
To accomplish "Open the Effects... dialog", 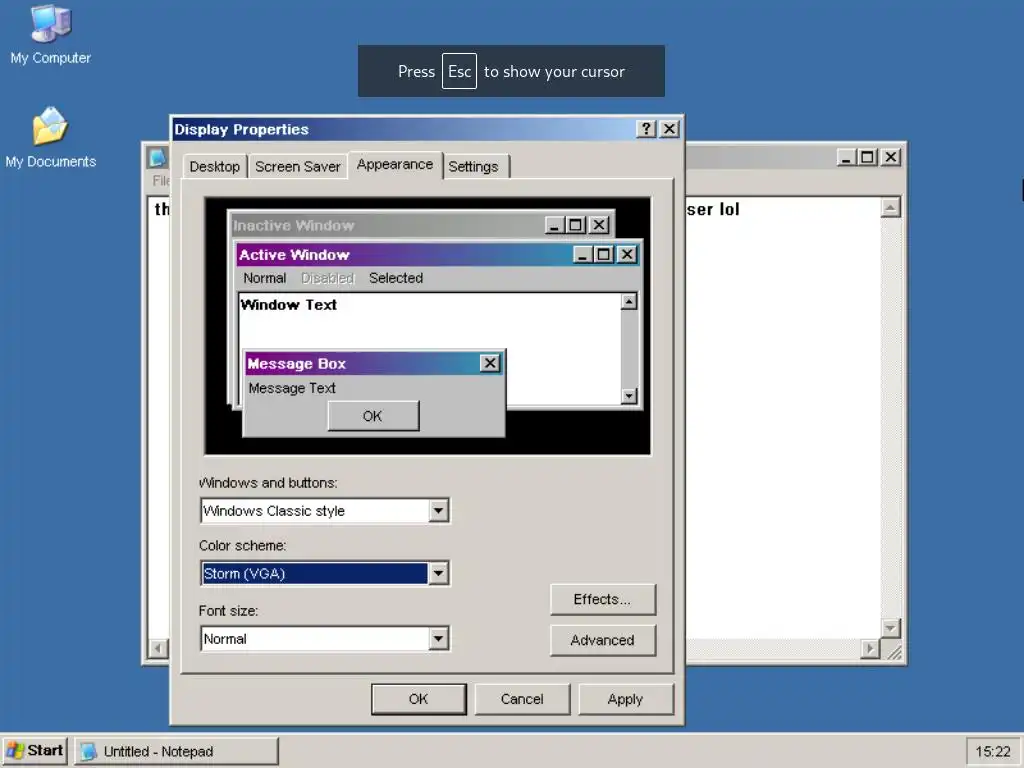I will coord(602,600).
